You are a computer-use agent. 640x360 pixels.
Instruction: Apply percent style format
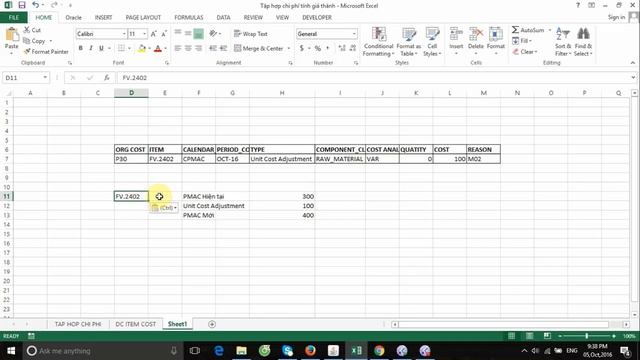click(x=318, y=48)
